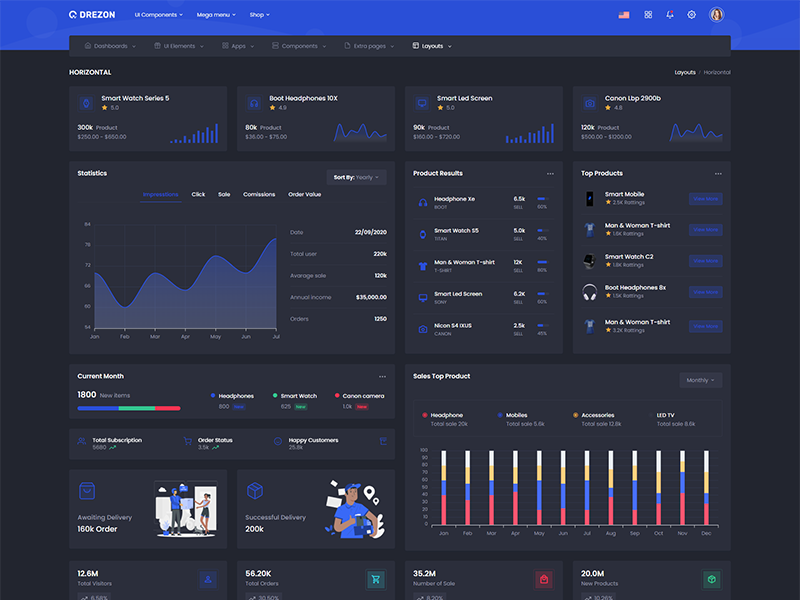Switch to the Click statistics tab
The width and height of the screenshot is (800, 600).
click(198, 194)
